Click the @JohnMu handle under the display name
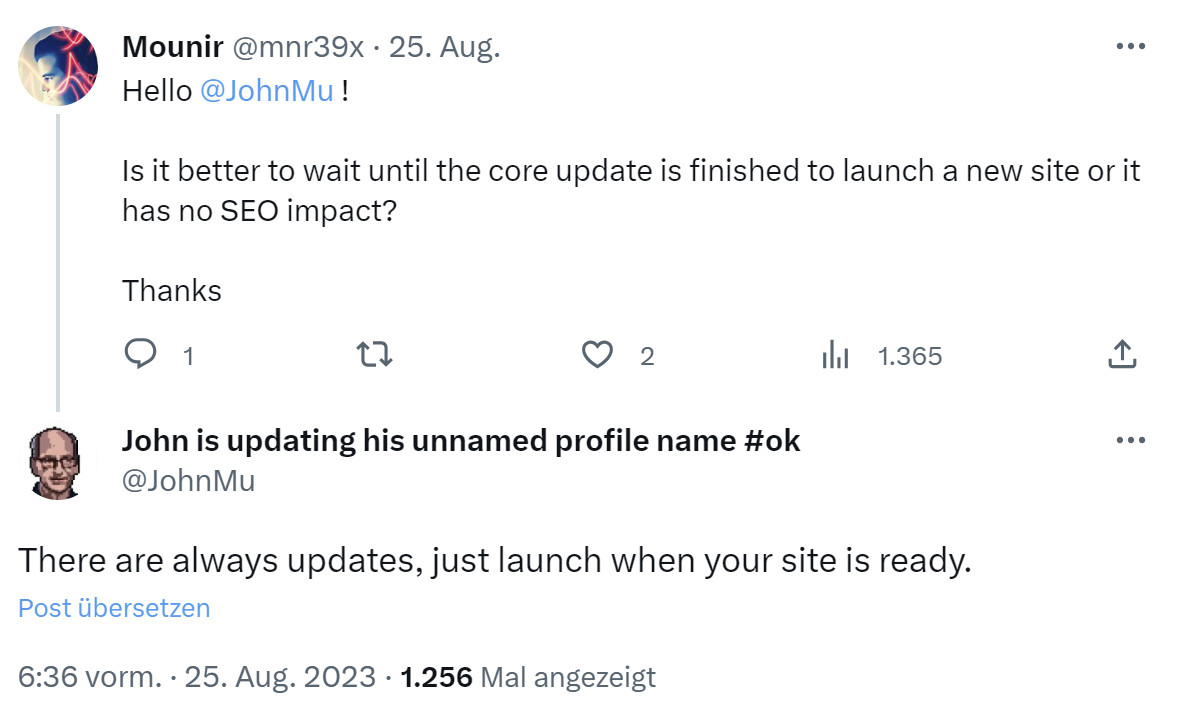 190,481
